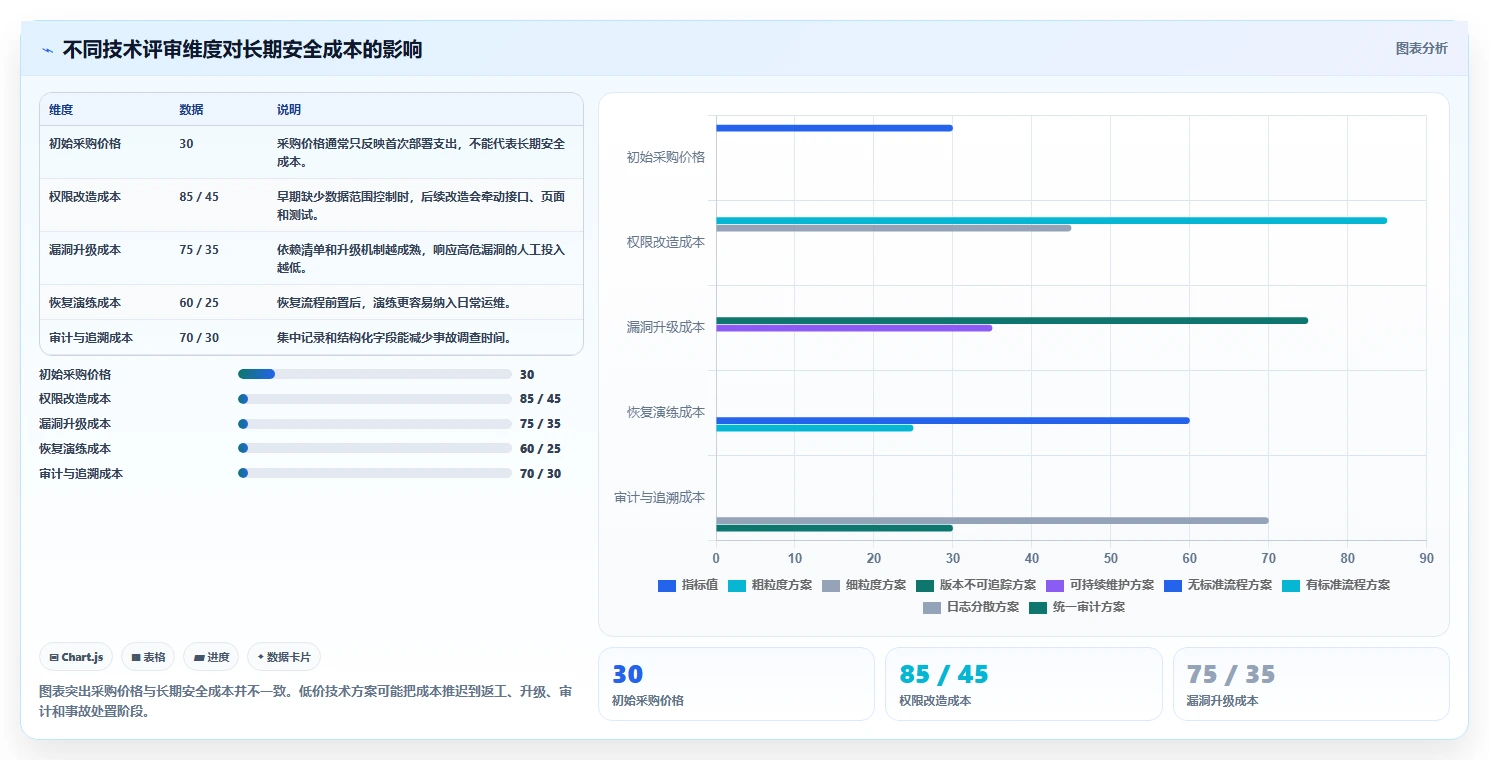This screenshot has width=1489, height=760.
Task: Click the 说明 table column header
Action: 289,110
